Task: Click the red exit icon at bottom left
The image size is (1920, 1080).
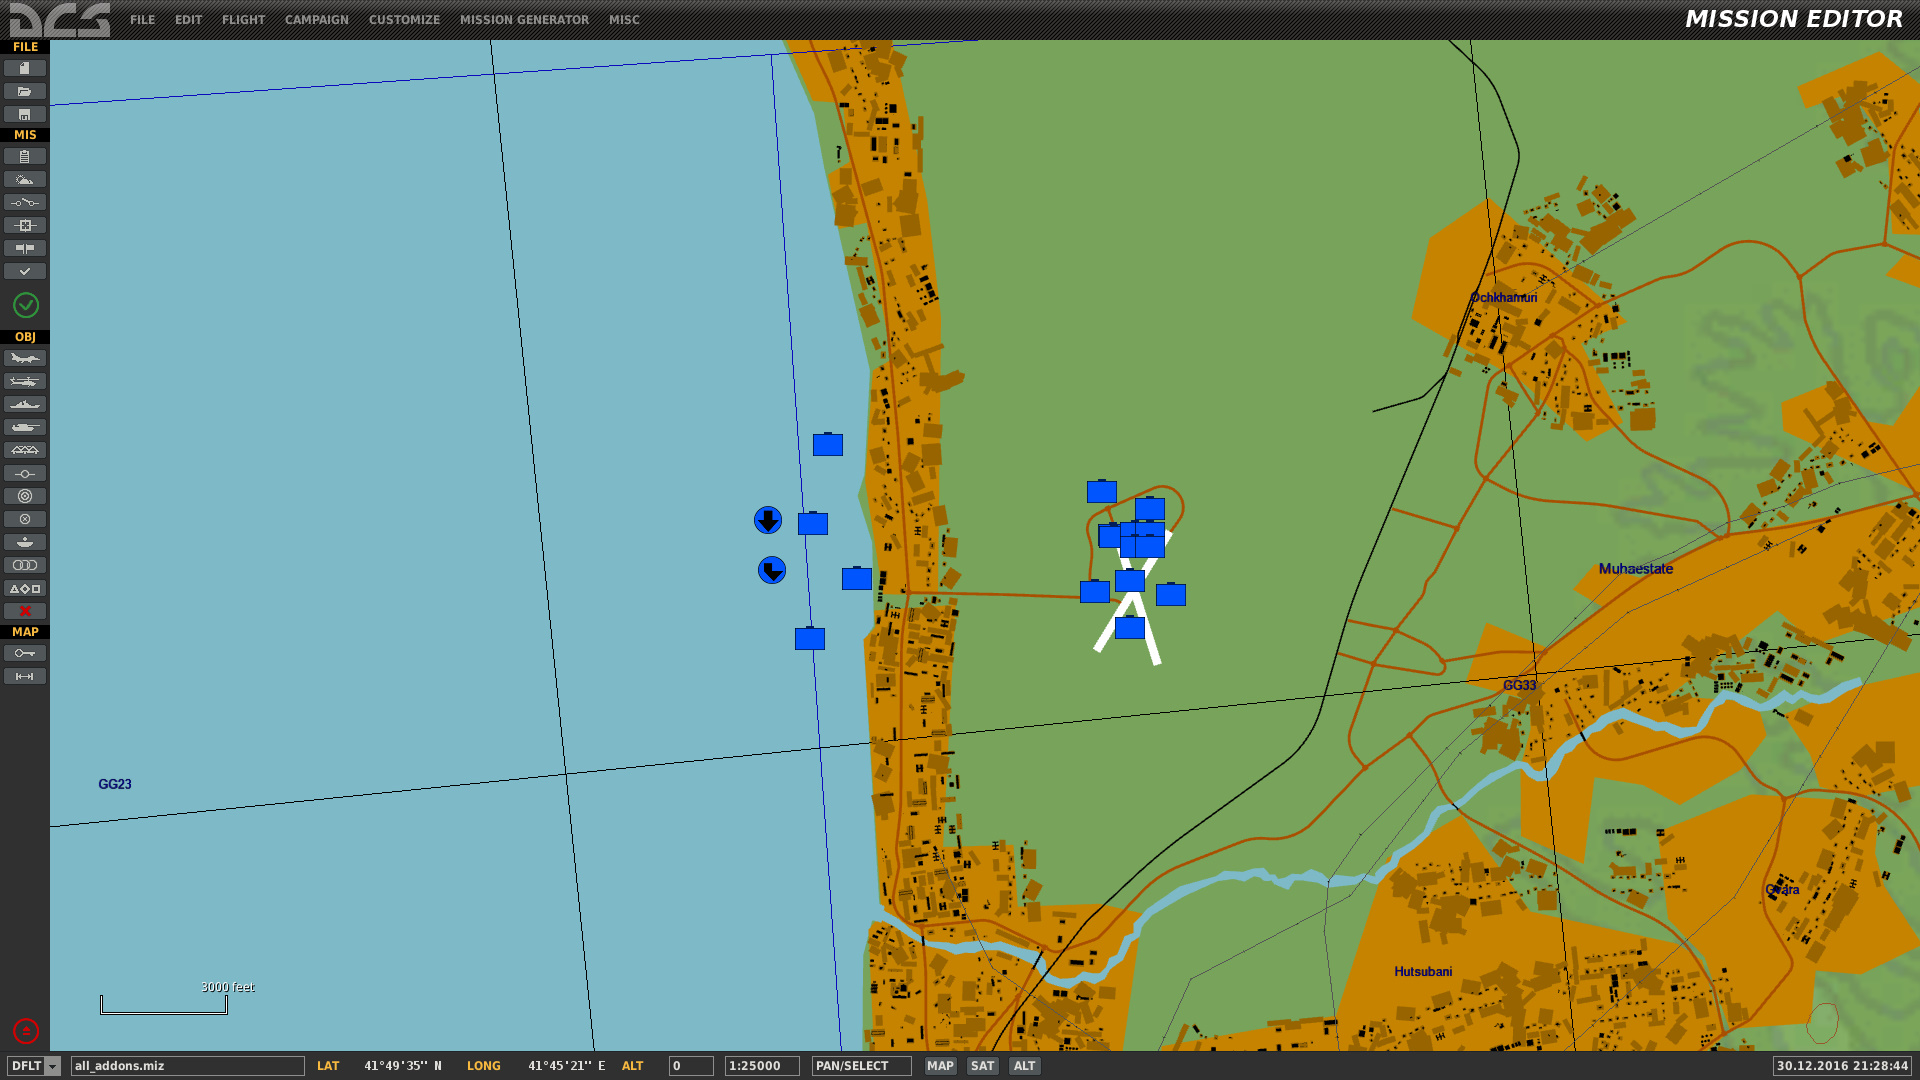Action: coord(26,1030)
